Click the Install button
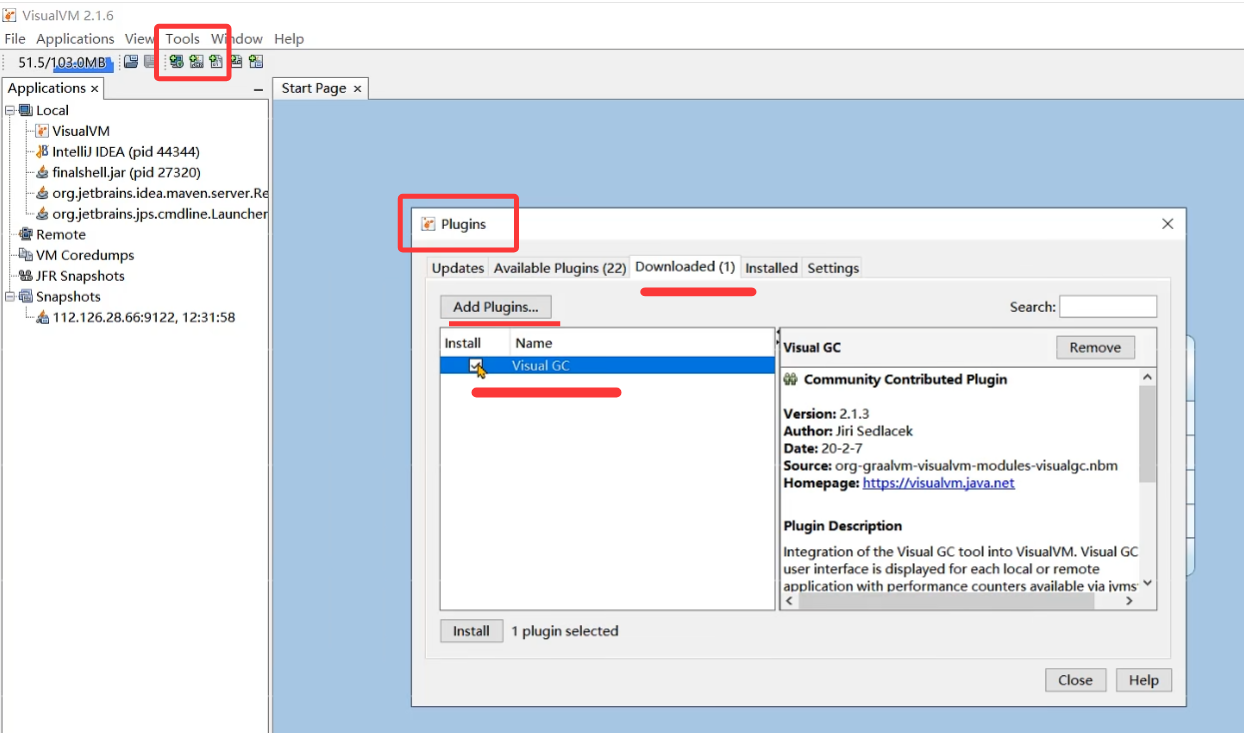 pos(471,631)
